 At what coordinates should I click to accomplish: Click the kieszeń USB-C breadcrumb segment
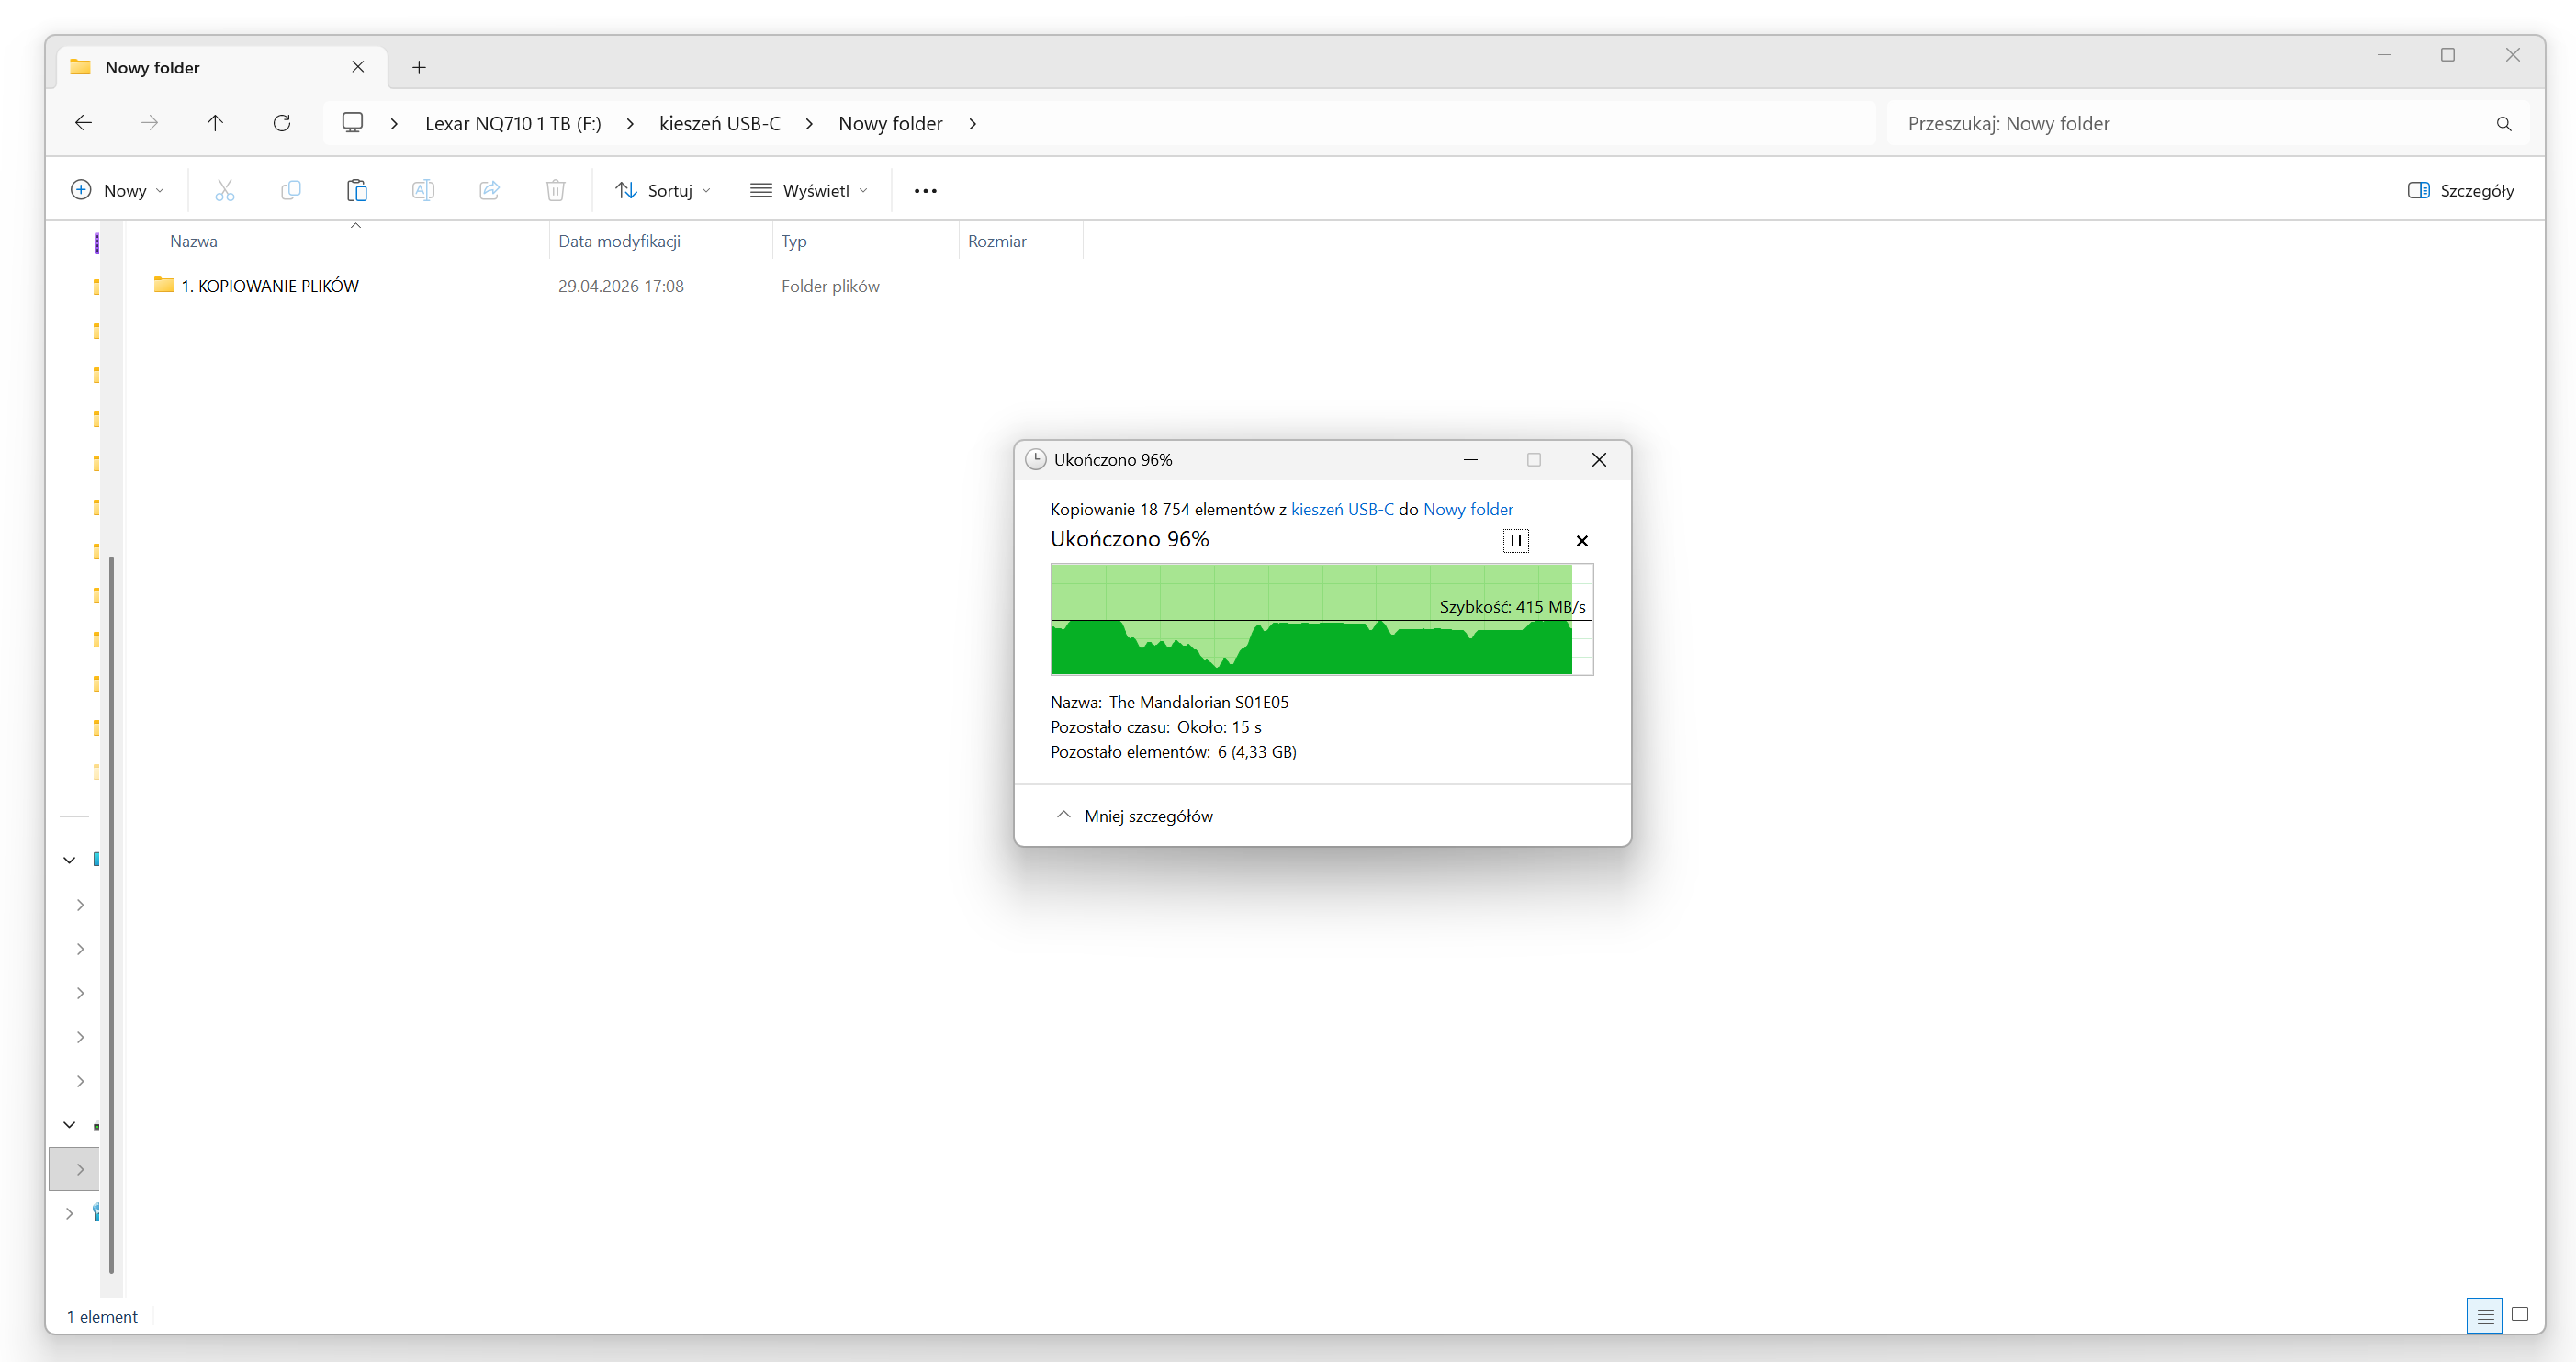[x=719, y=123]
